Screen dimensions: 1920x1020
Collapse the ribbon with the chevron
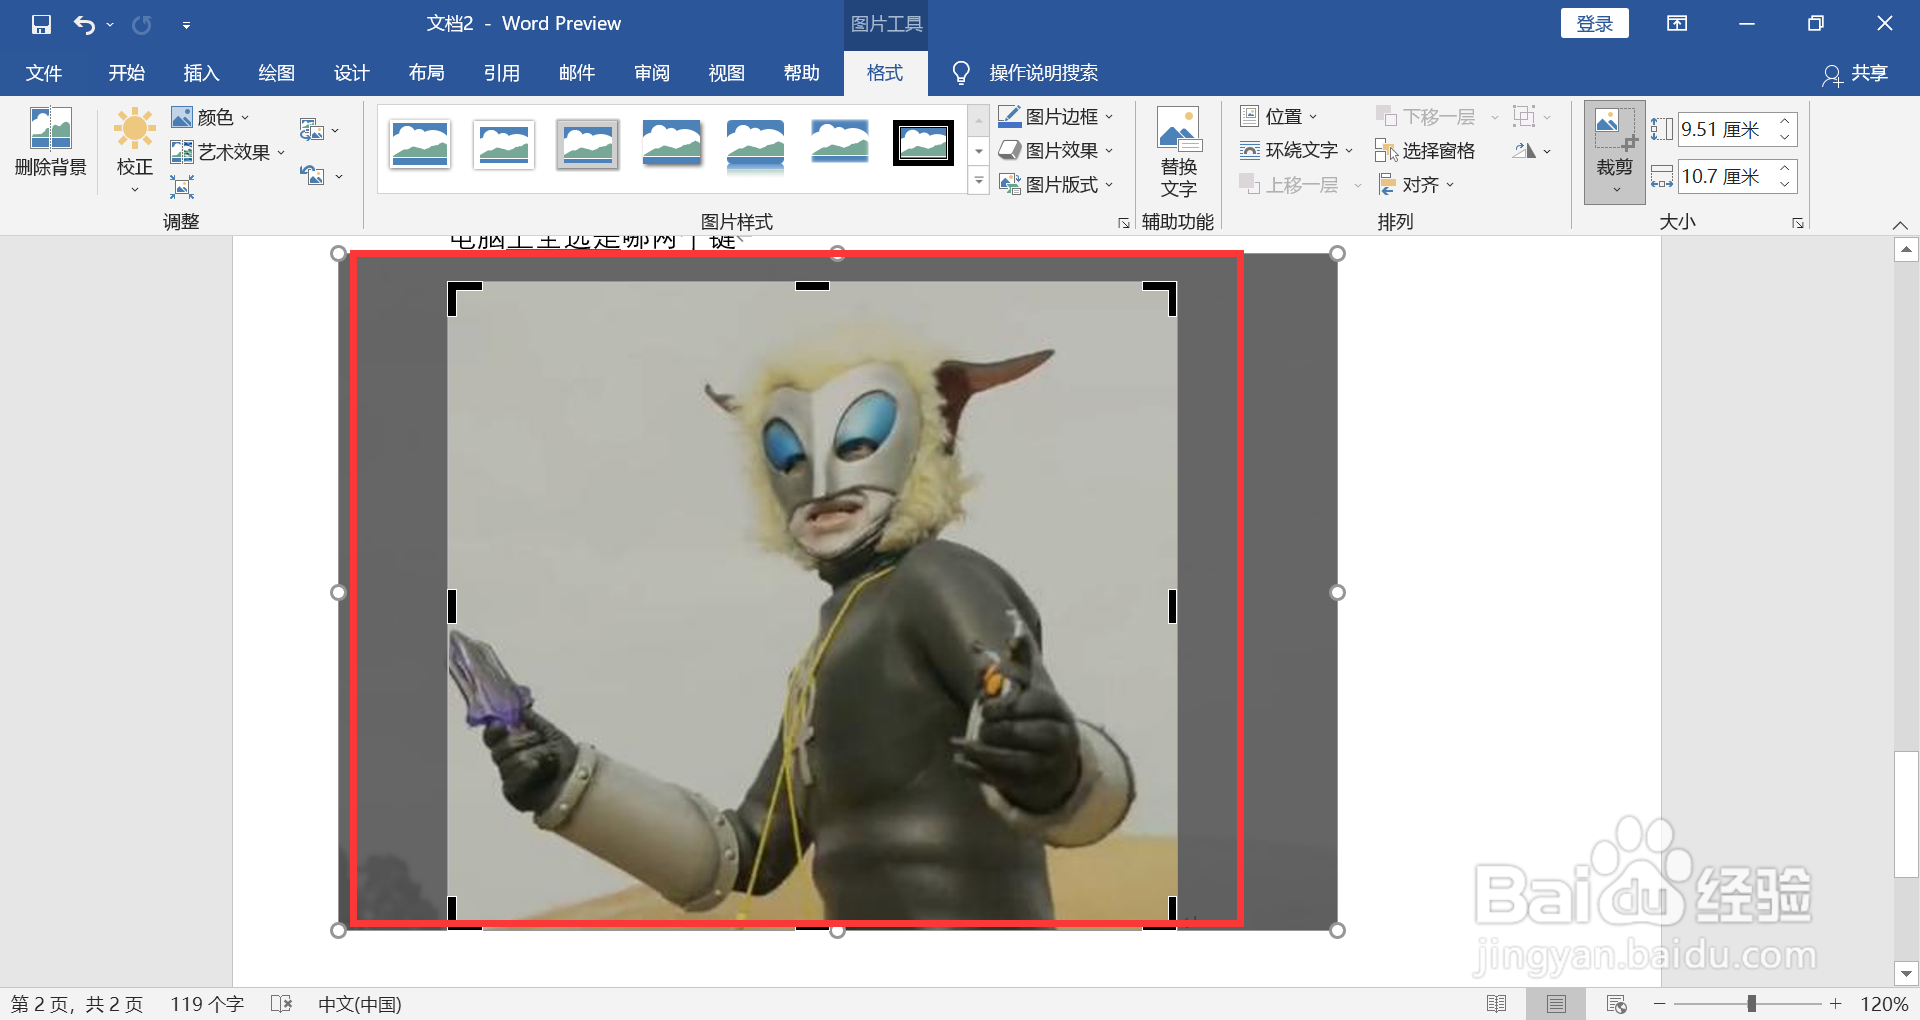coord(1901,224)
